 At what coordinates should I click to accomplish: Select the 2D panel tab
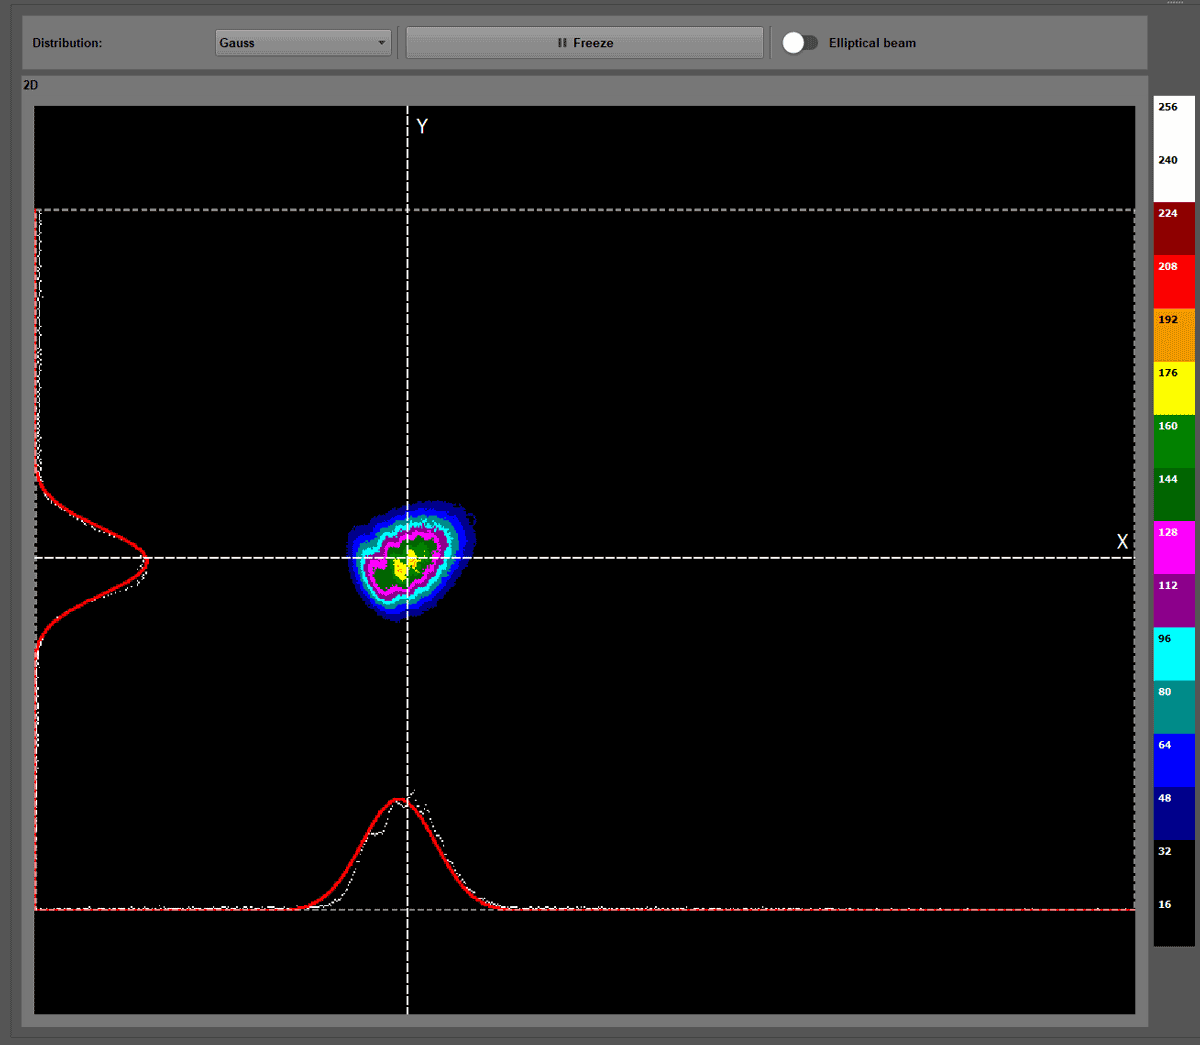pyautogui.click(x=30, y=85)
